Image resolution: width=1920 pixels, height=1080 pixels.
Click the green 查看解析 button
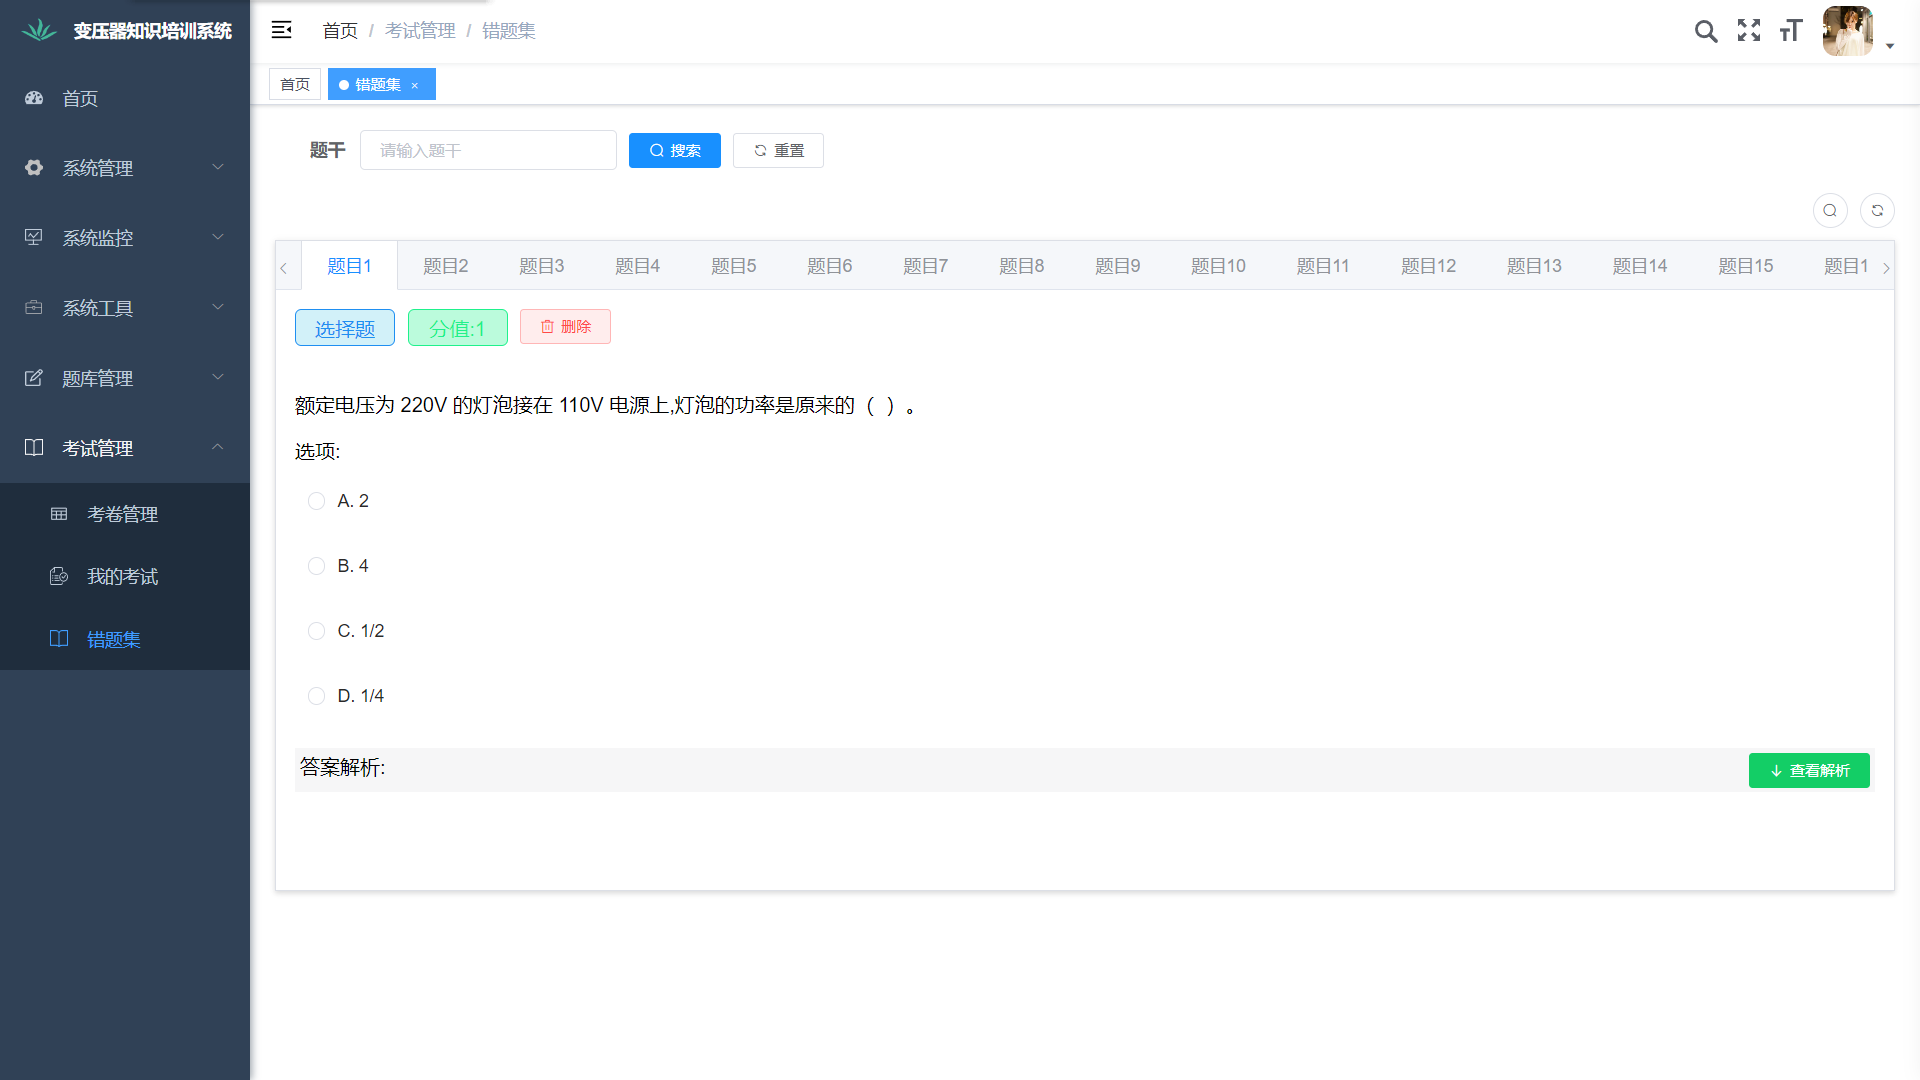(1808, 771)
